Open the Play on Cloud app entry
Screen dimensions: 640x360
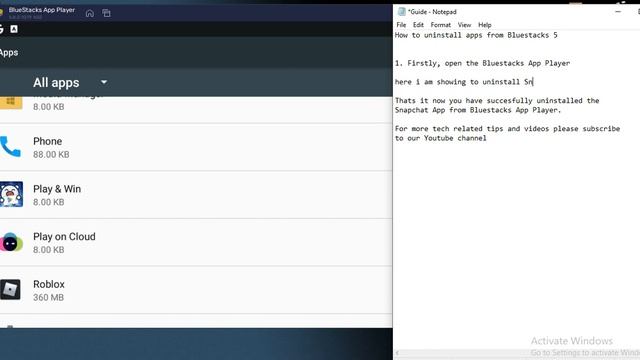click(196, 243)
